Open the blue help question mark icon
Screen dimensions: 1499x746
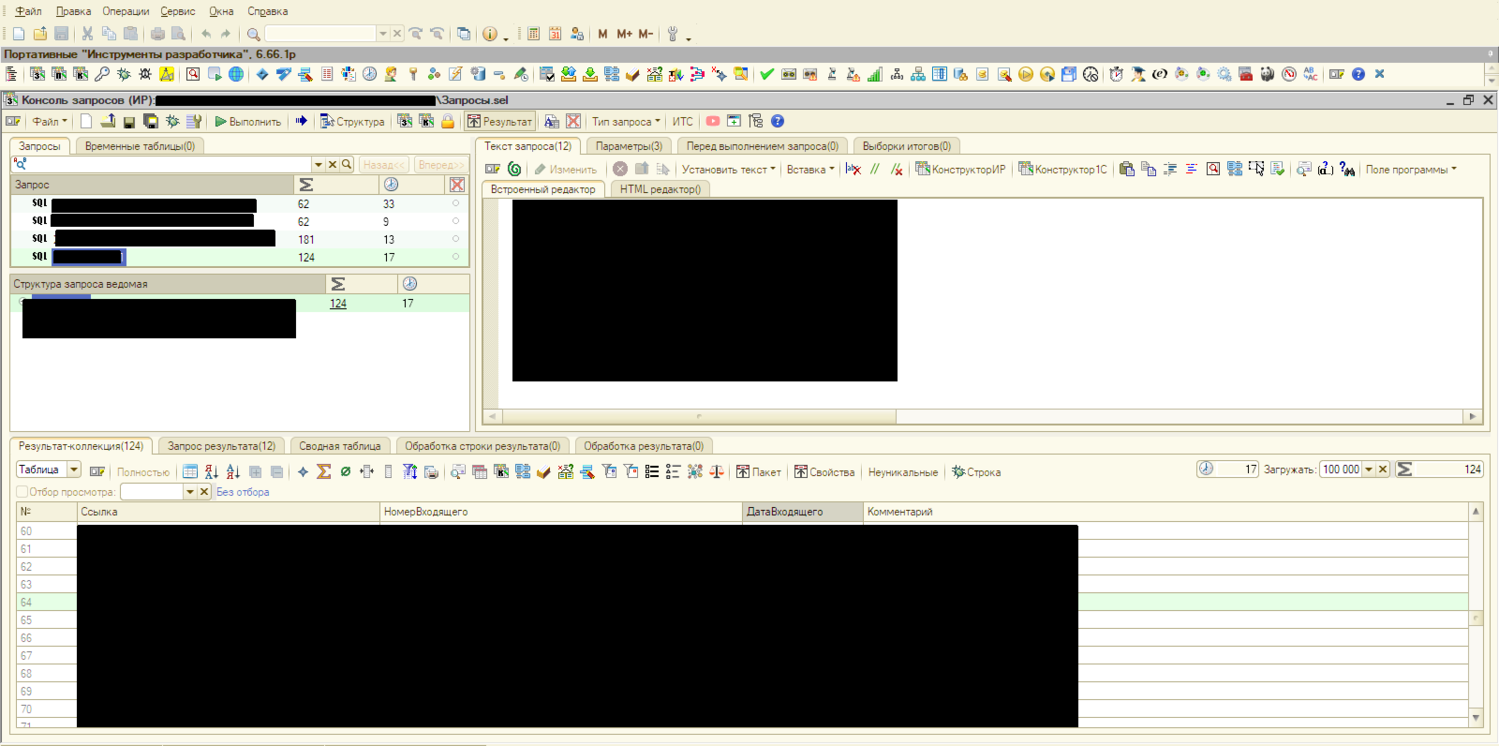777,122
